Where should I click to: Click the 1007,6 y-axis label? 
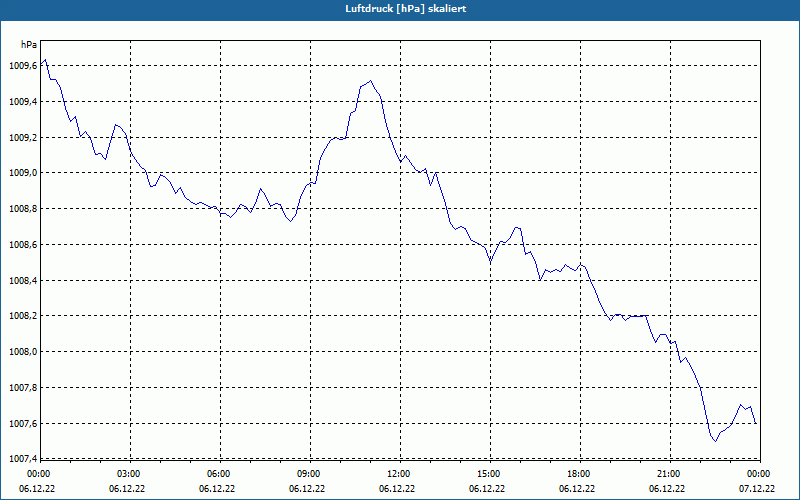23,423
